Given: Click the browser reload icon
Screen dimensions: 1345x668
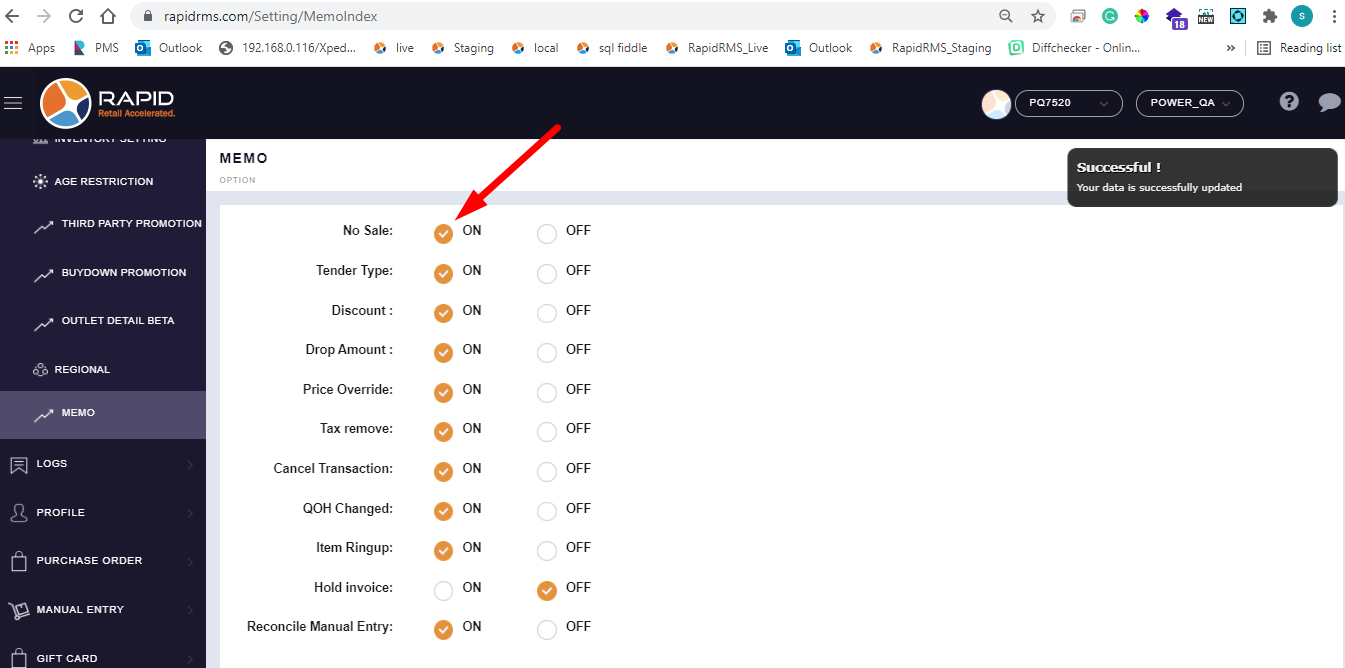Looking at the screenshot, I should point(76,16).
